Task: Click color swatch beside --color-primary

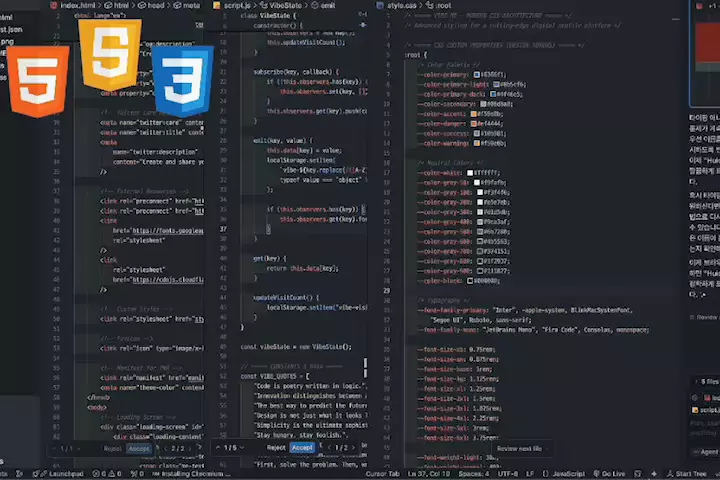Action: (477, 74)
